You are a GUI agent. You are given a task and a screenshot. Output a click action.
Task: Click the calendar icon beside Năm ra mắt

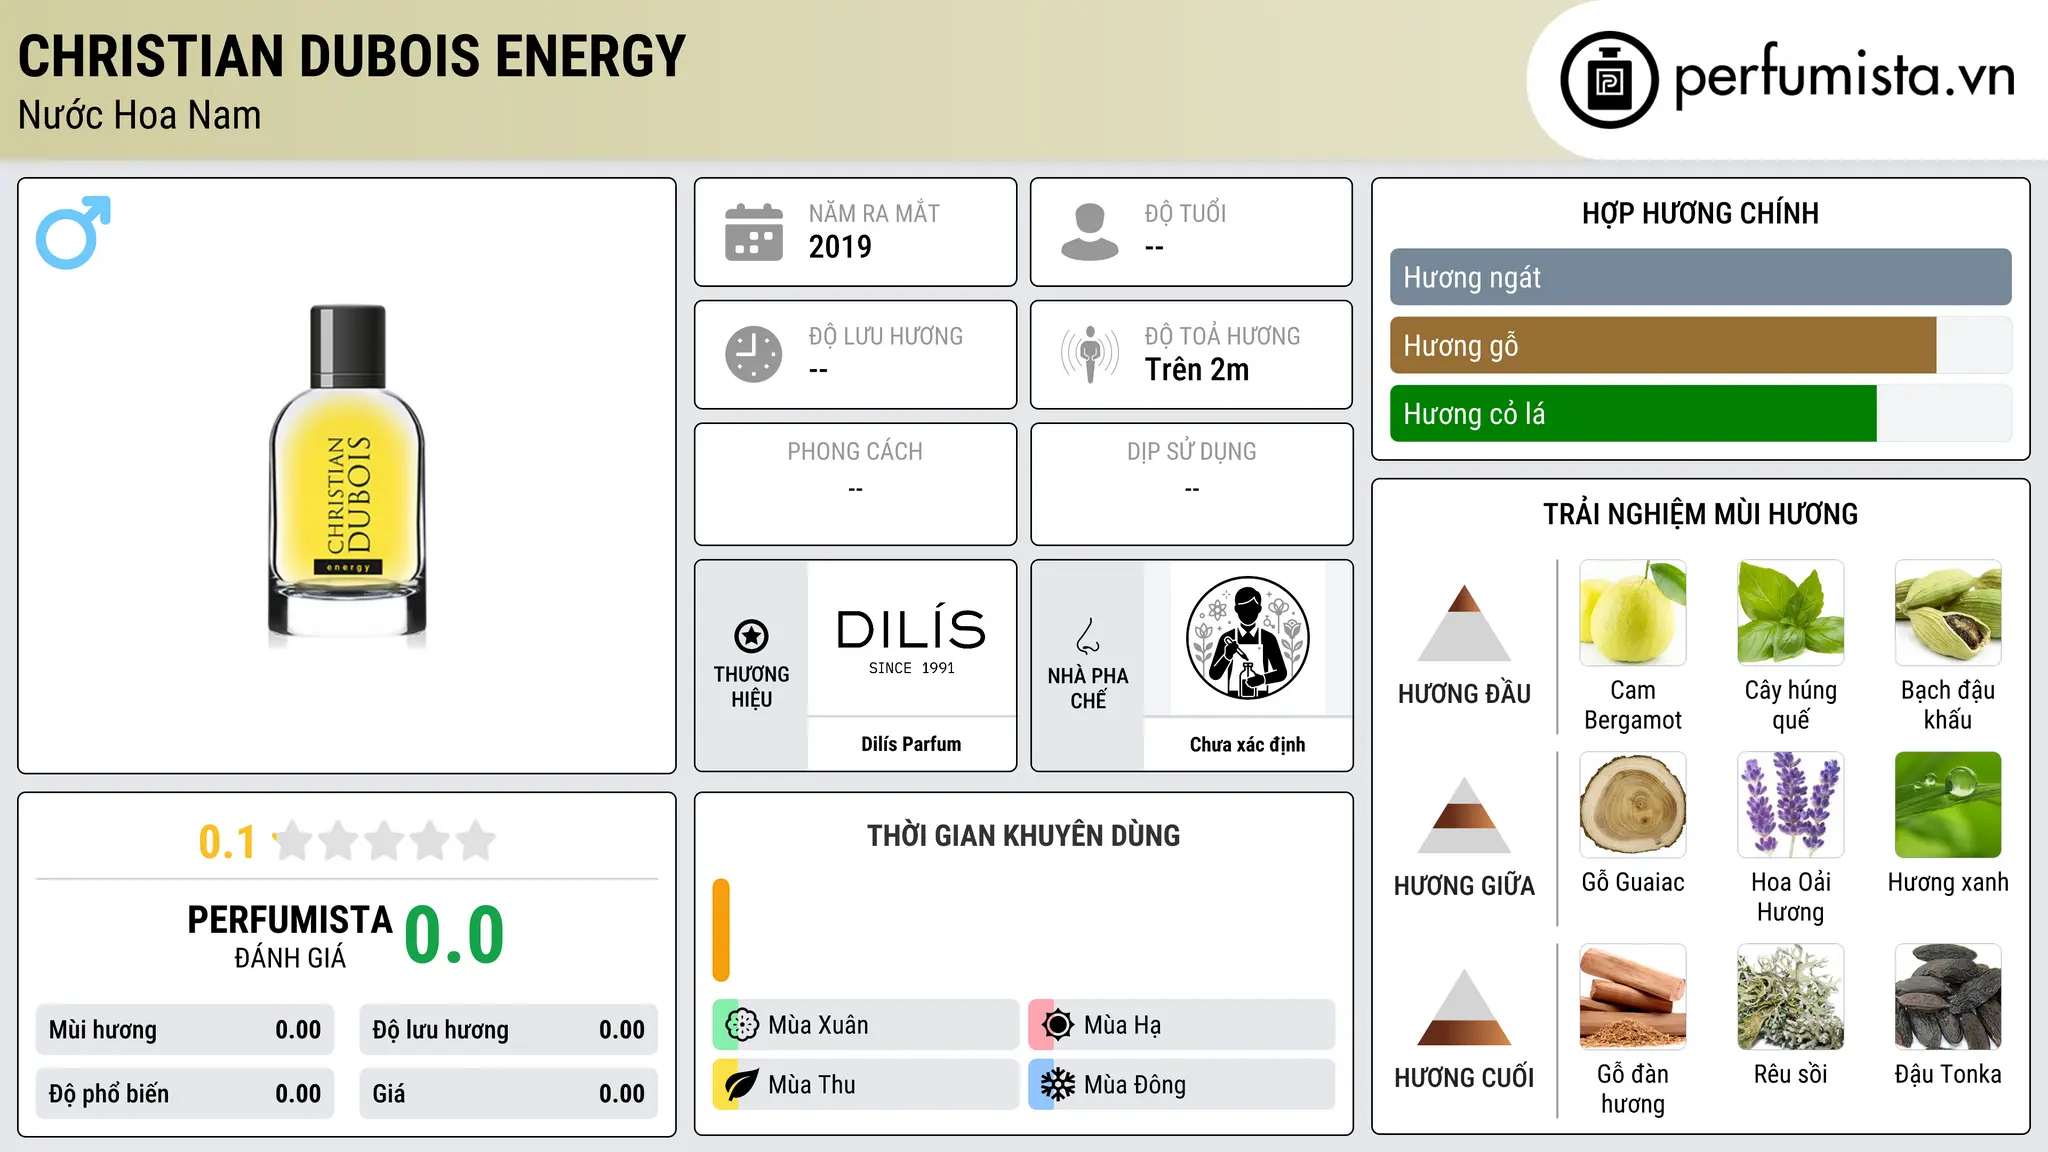754,232
